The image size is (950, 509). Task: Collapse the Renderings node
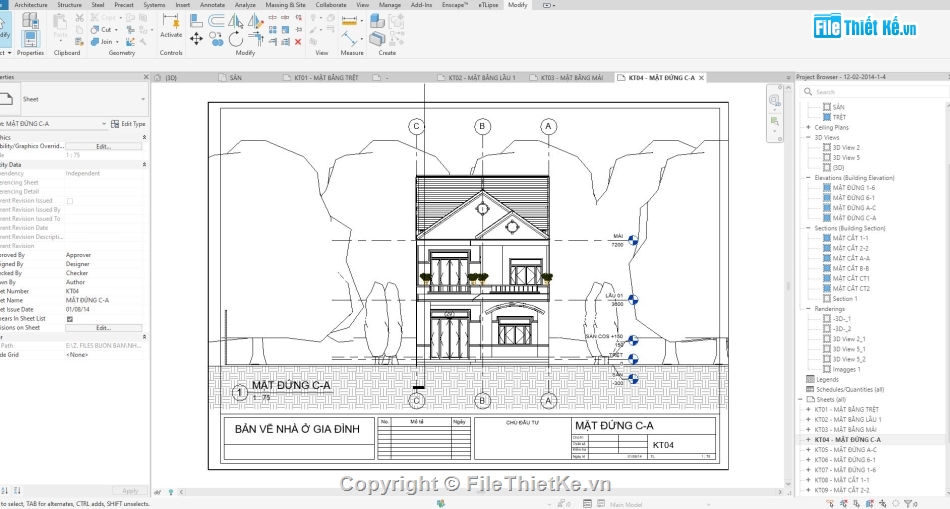point(808,309)
